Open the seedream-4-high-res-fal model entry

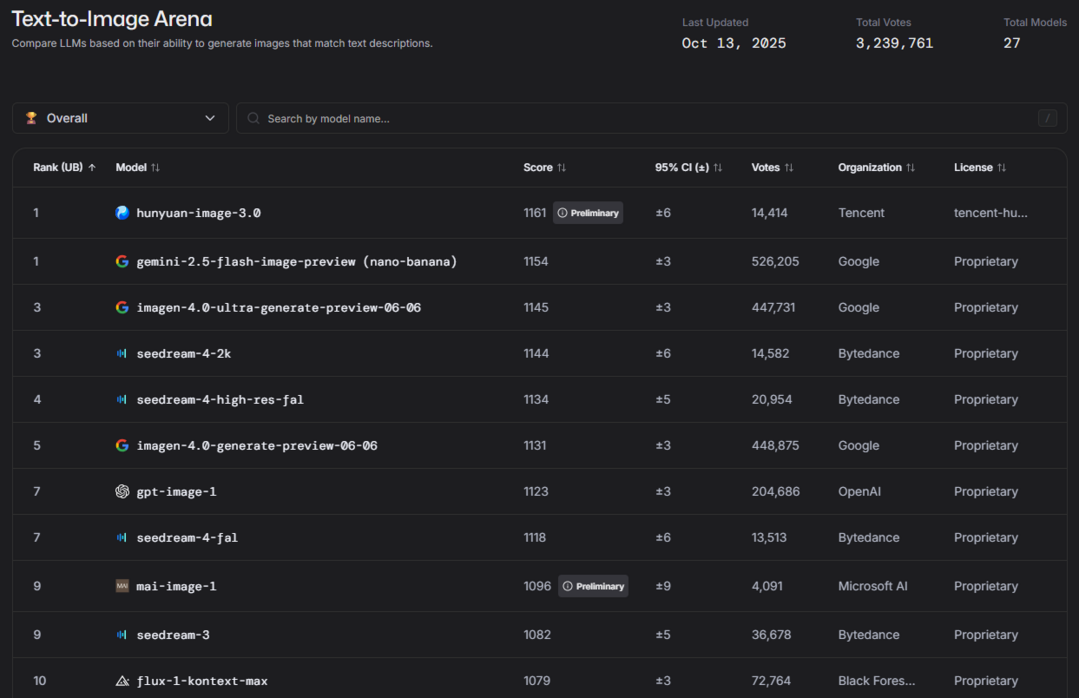[220, 400]
